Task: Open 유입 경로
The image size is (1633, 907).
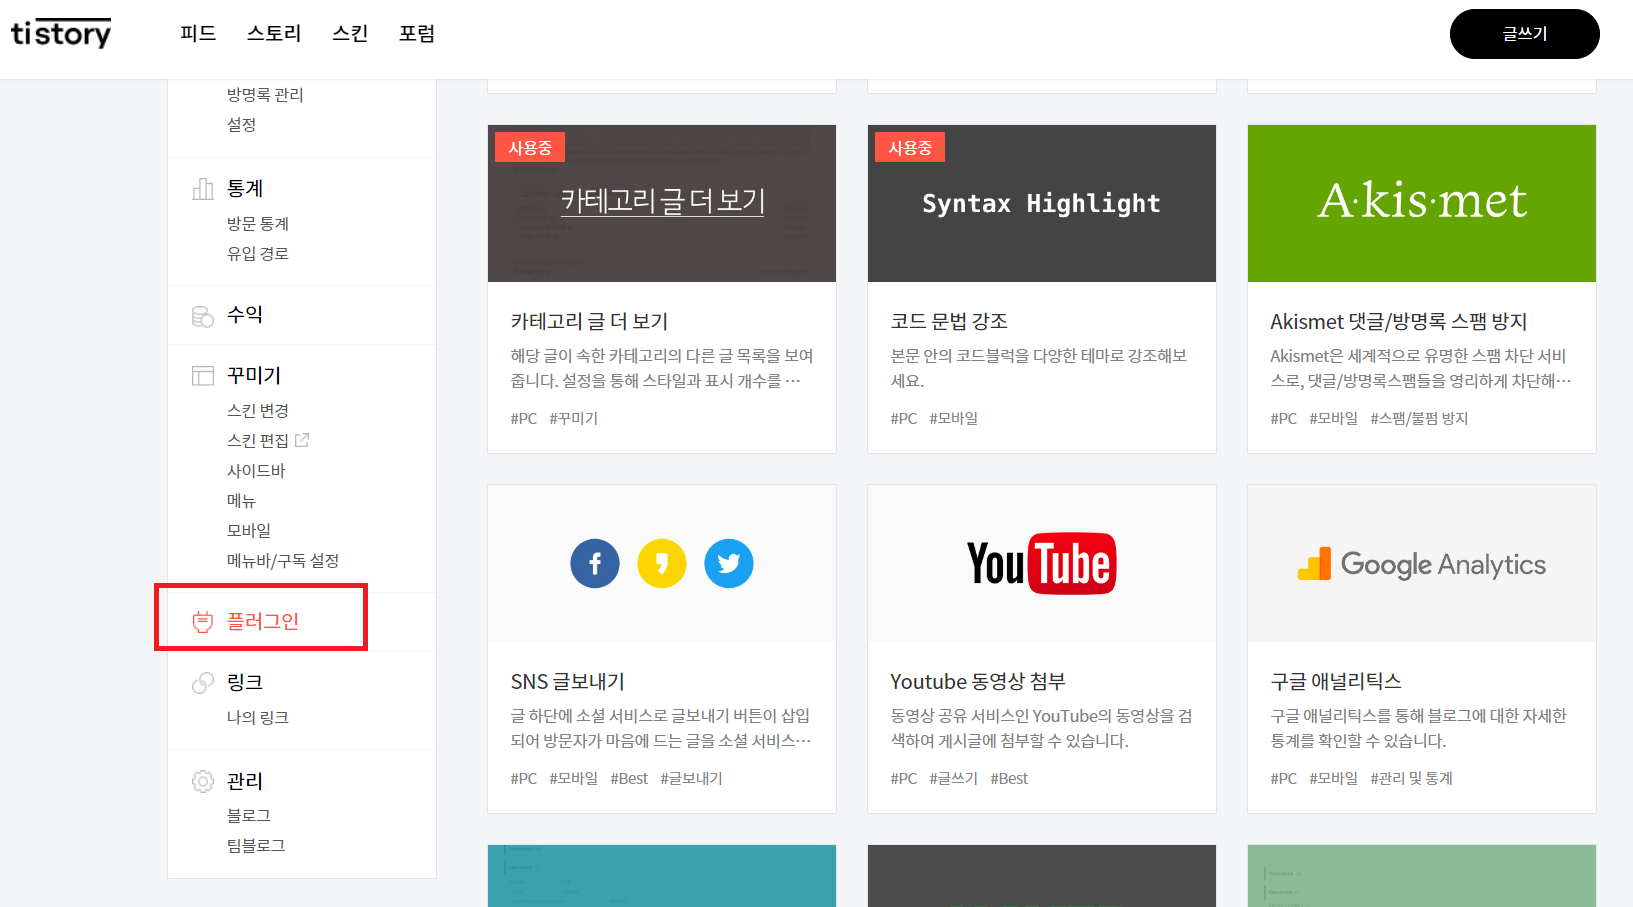Action: click(x=258, y=254)
